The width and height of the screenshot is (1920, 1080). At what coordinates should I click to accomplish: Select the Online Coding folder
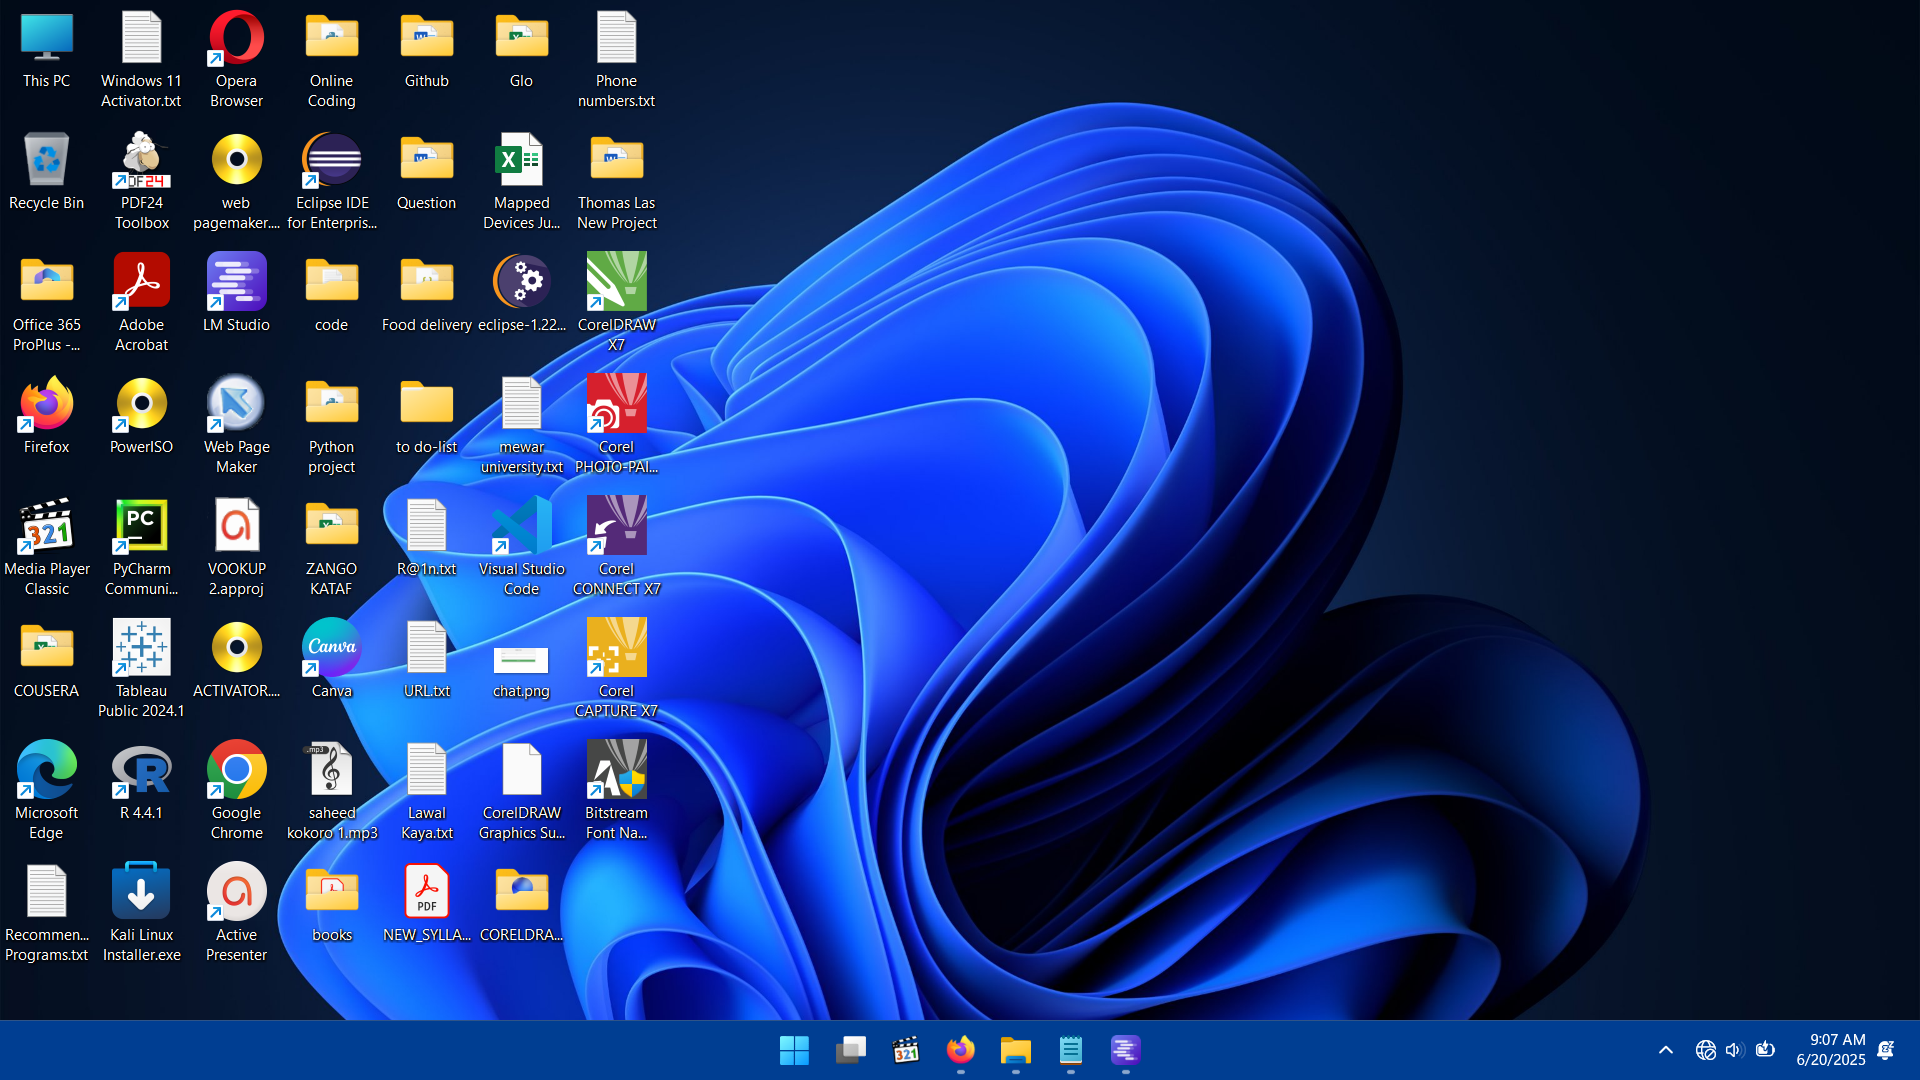pos(332,60)
